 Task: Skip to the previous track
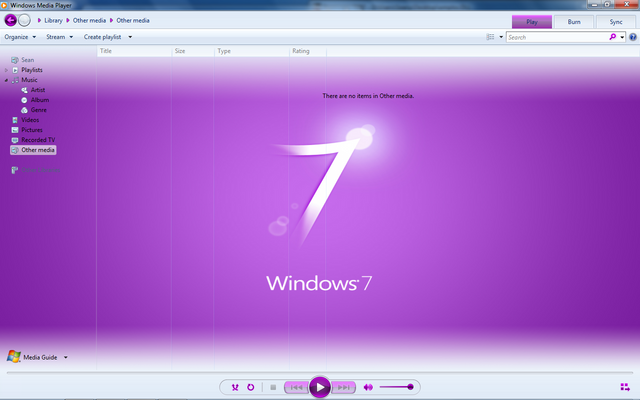click(x=297, y=387)
